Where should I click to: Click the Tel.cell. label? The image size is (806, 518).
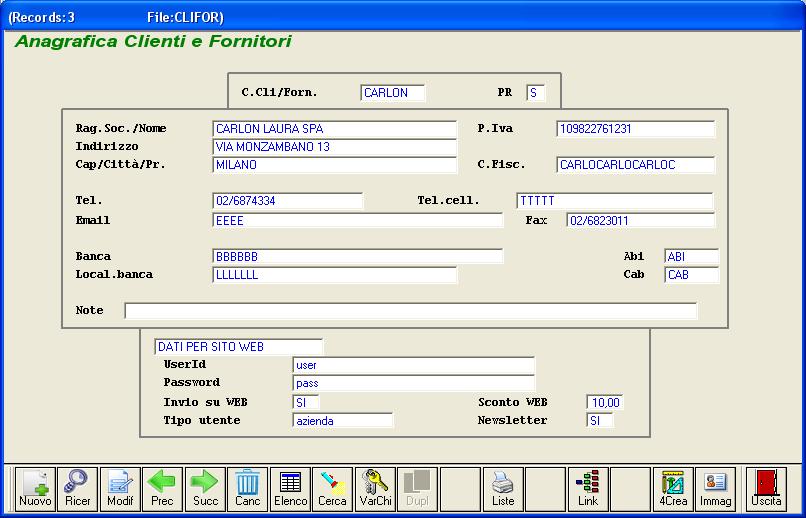(448, 200)
